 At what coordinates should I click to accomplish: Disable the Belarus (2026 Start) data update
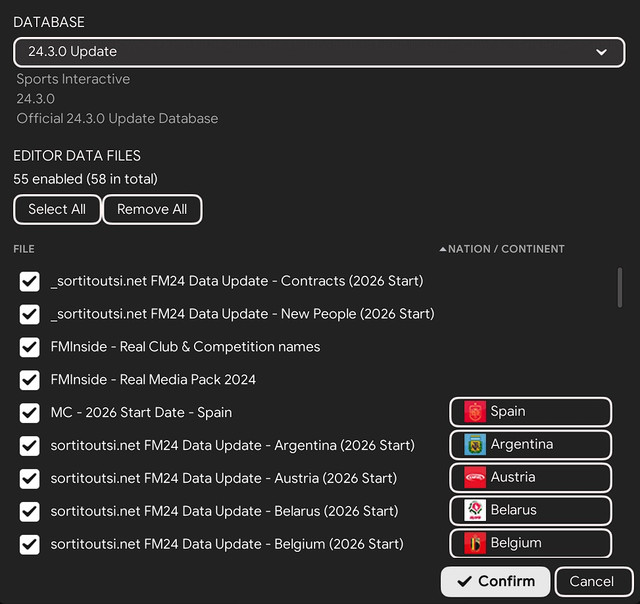29,511
